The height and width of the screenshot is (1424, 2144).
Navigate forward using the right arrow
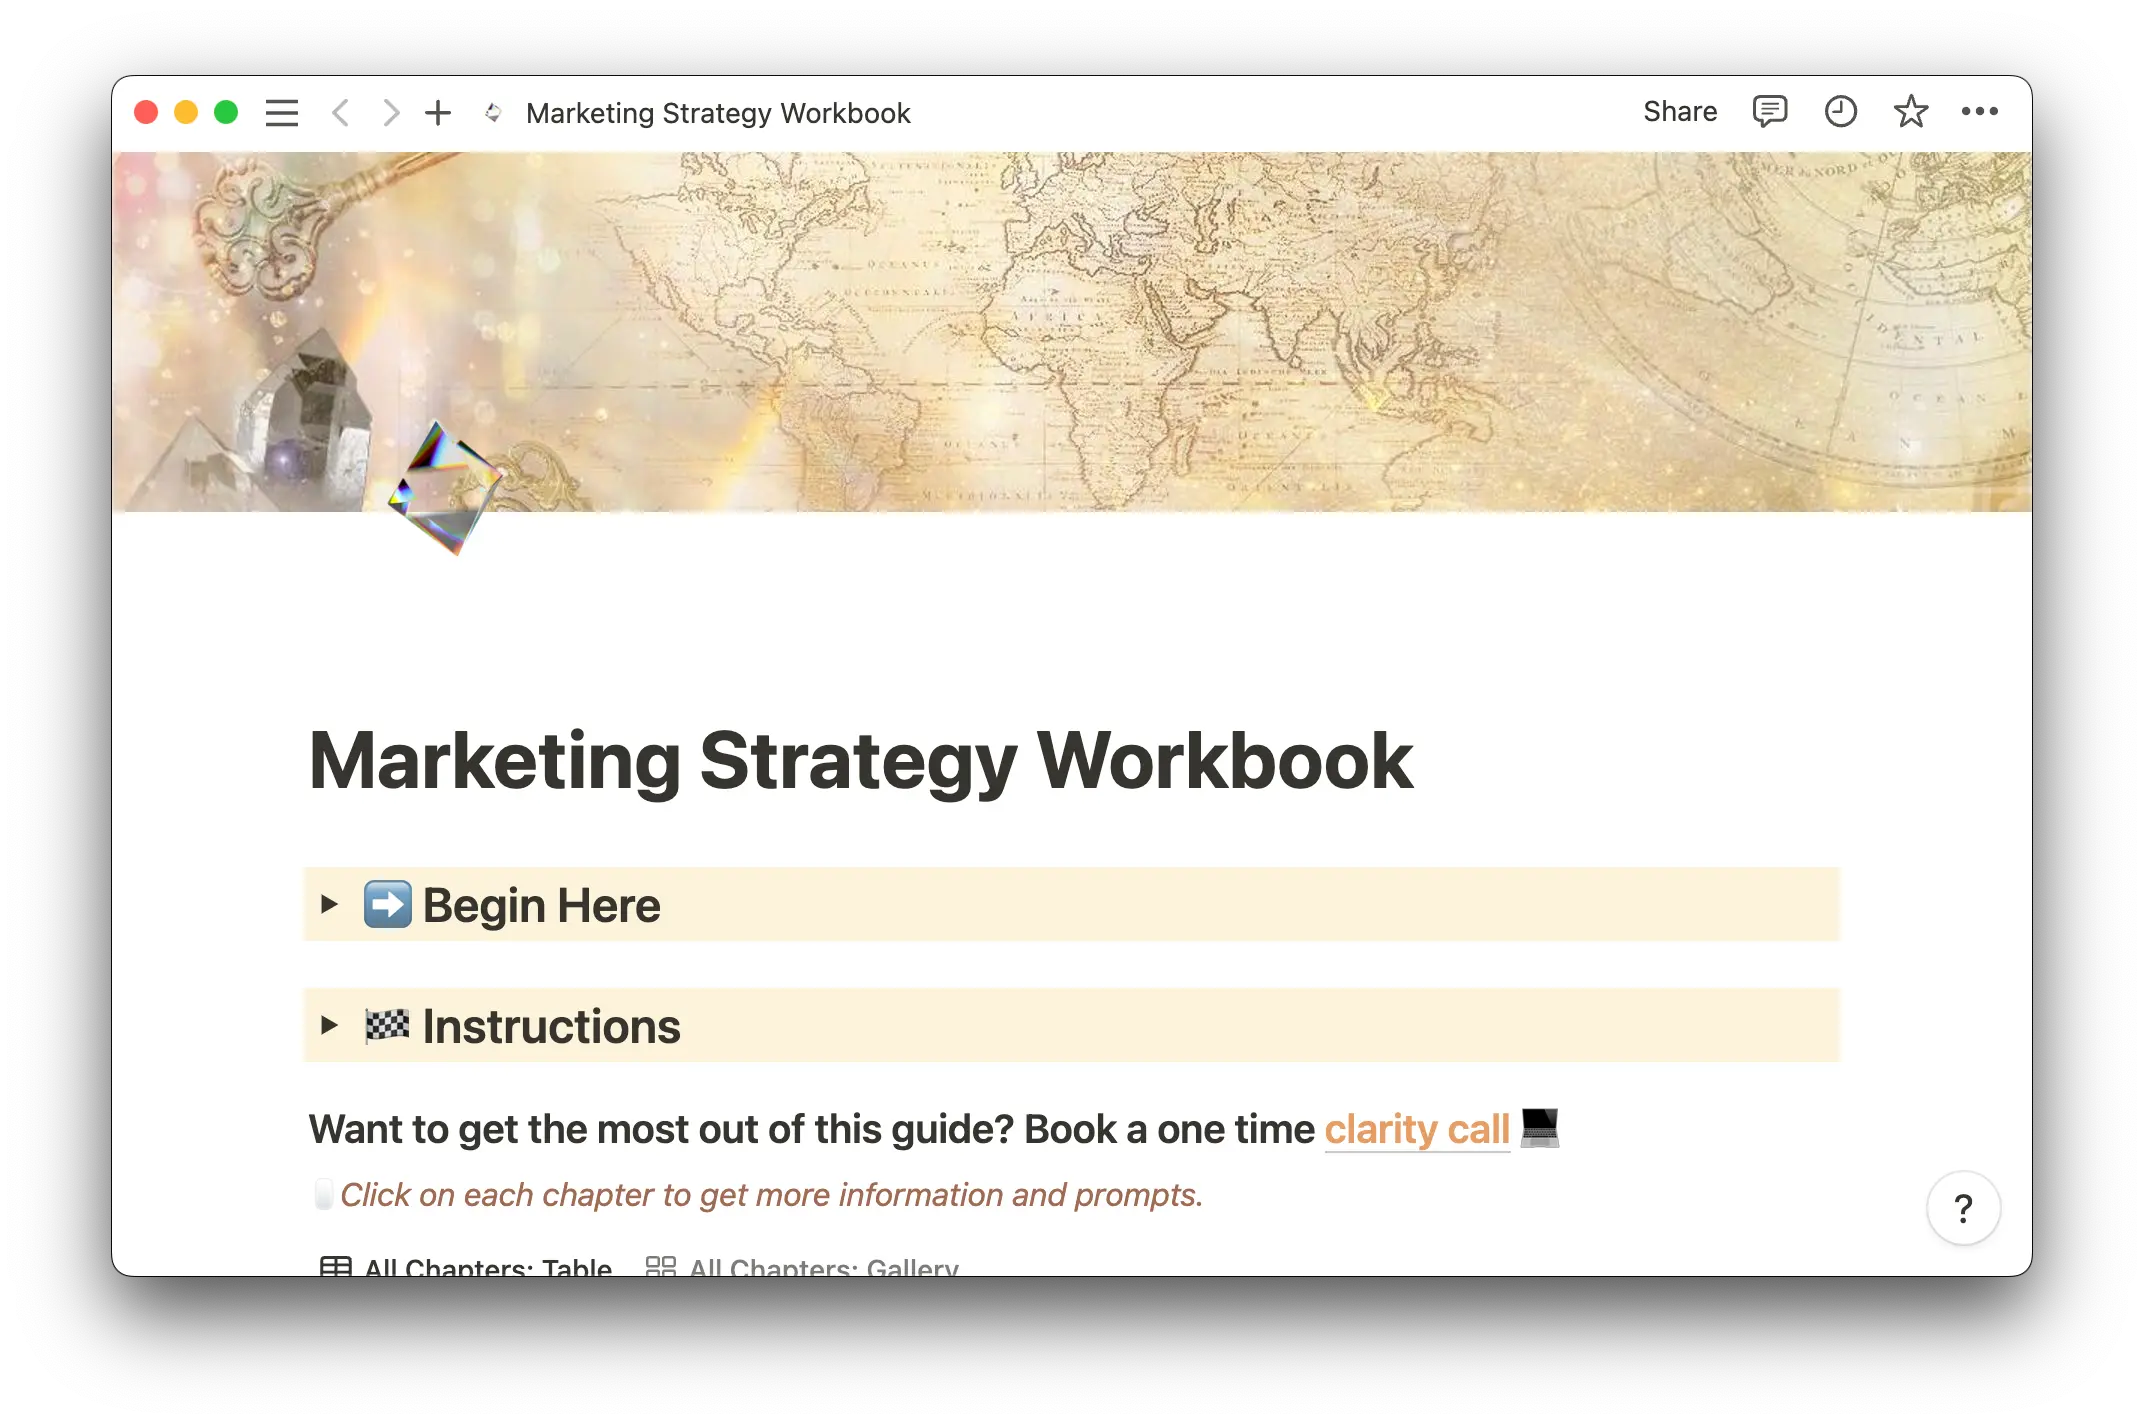tap(390, 112)
